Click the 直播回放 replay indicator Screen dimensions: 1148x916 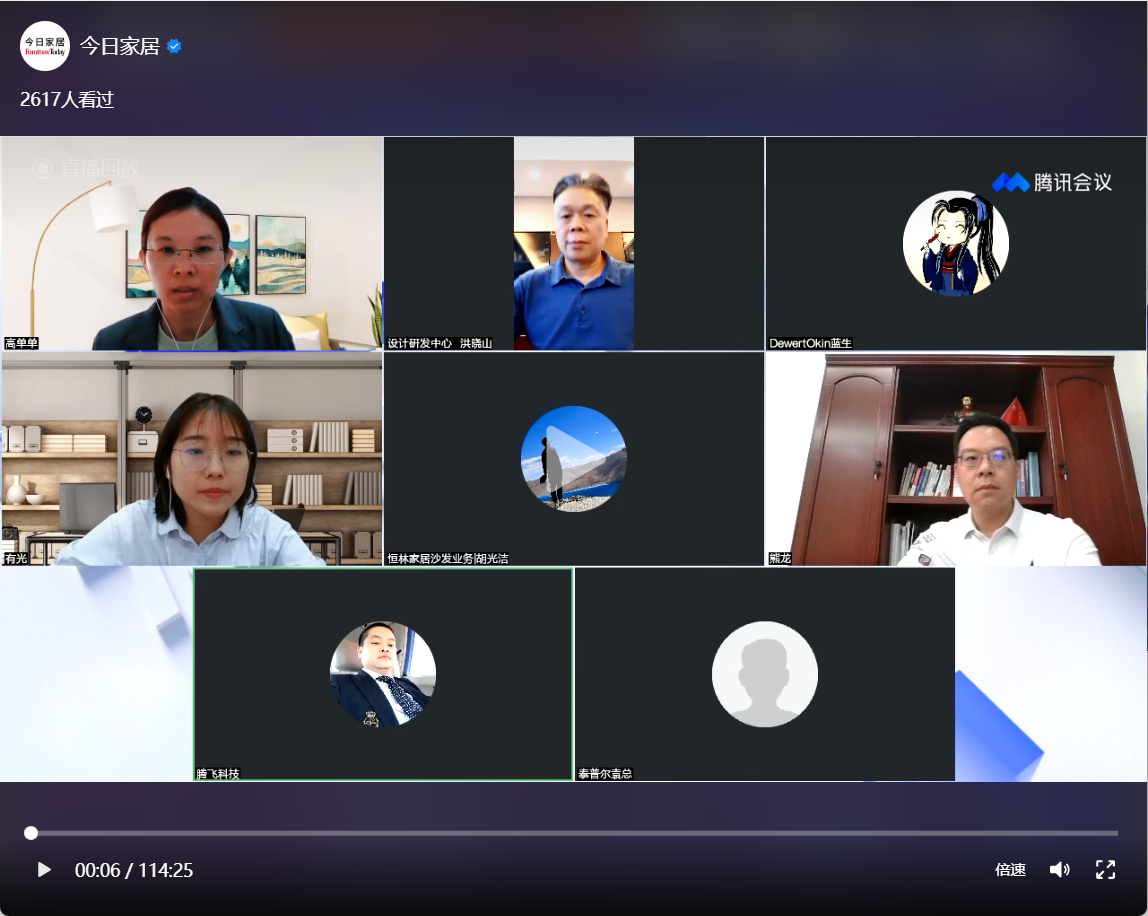click(x=86, y=168)
